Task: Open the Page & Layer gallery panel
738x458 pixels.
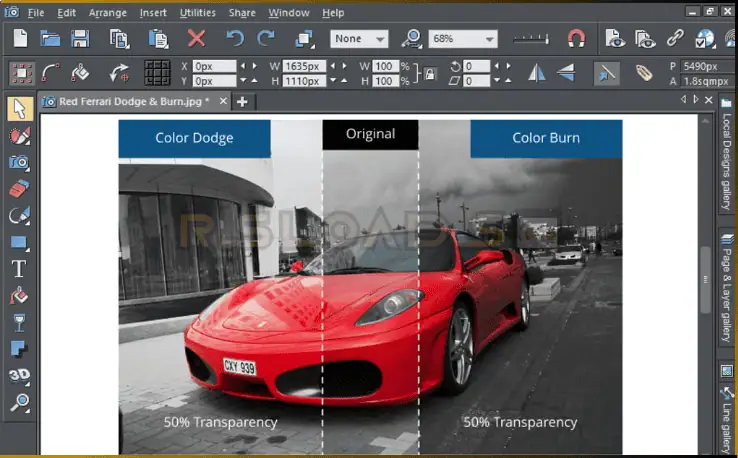Action: 727,288
